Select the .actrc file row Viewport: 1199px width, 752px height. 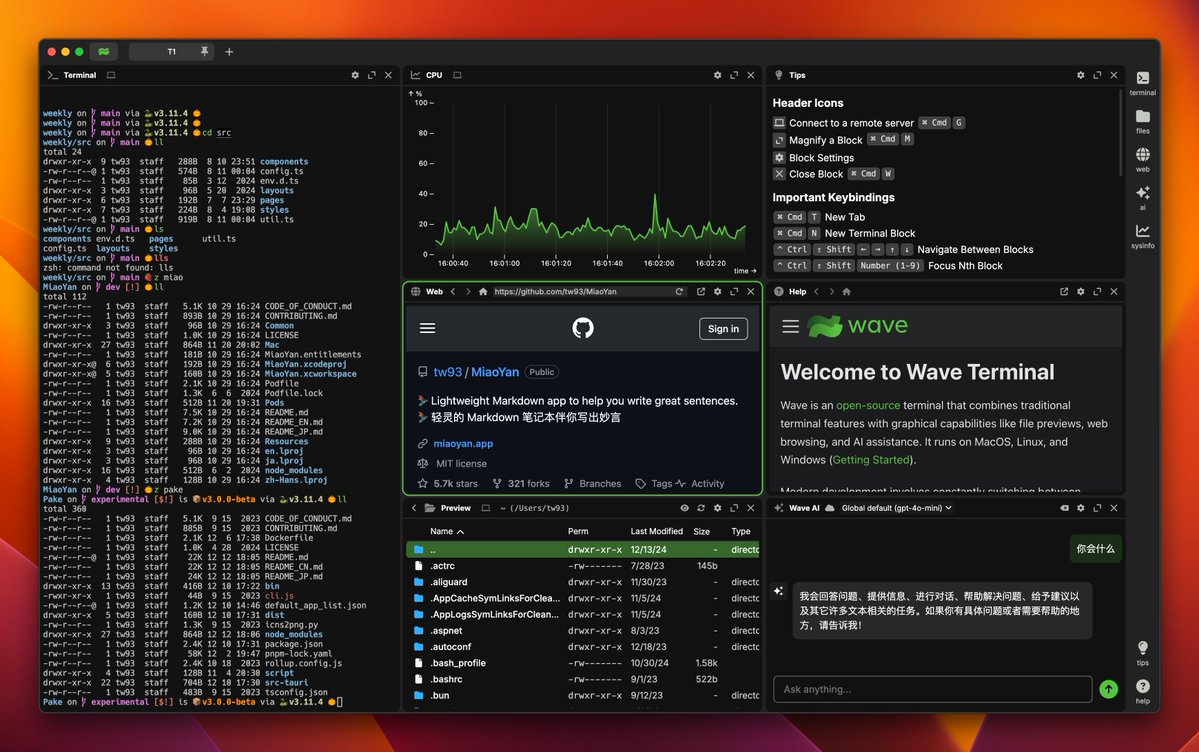tap(583, 566)
